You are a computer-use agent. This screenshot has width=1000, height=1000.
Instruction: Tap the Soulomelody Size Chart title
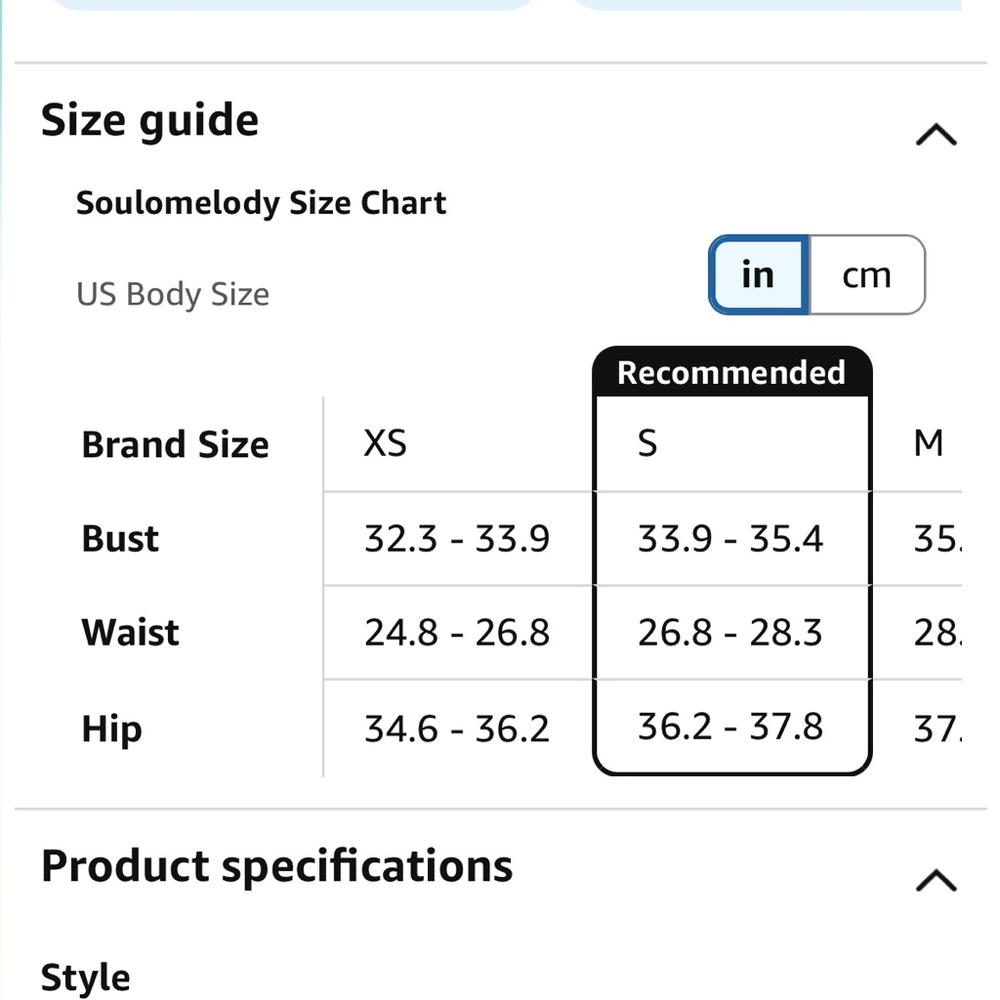point(261,203)
